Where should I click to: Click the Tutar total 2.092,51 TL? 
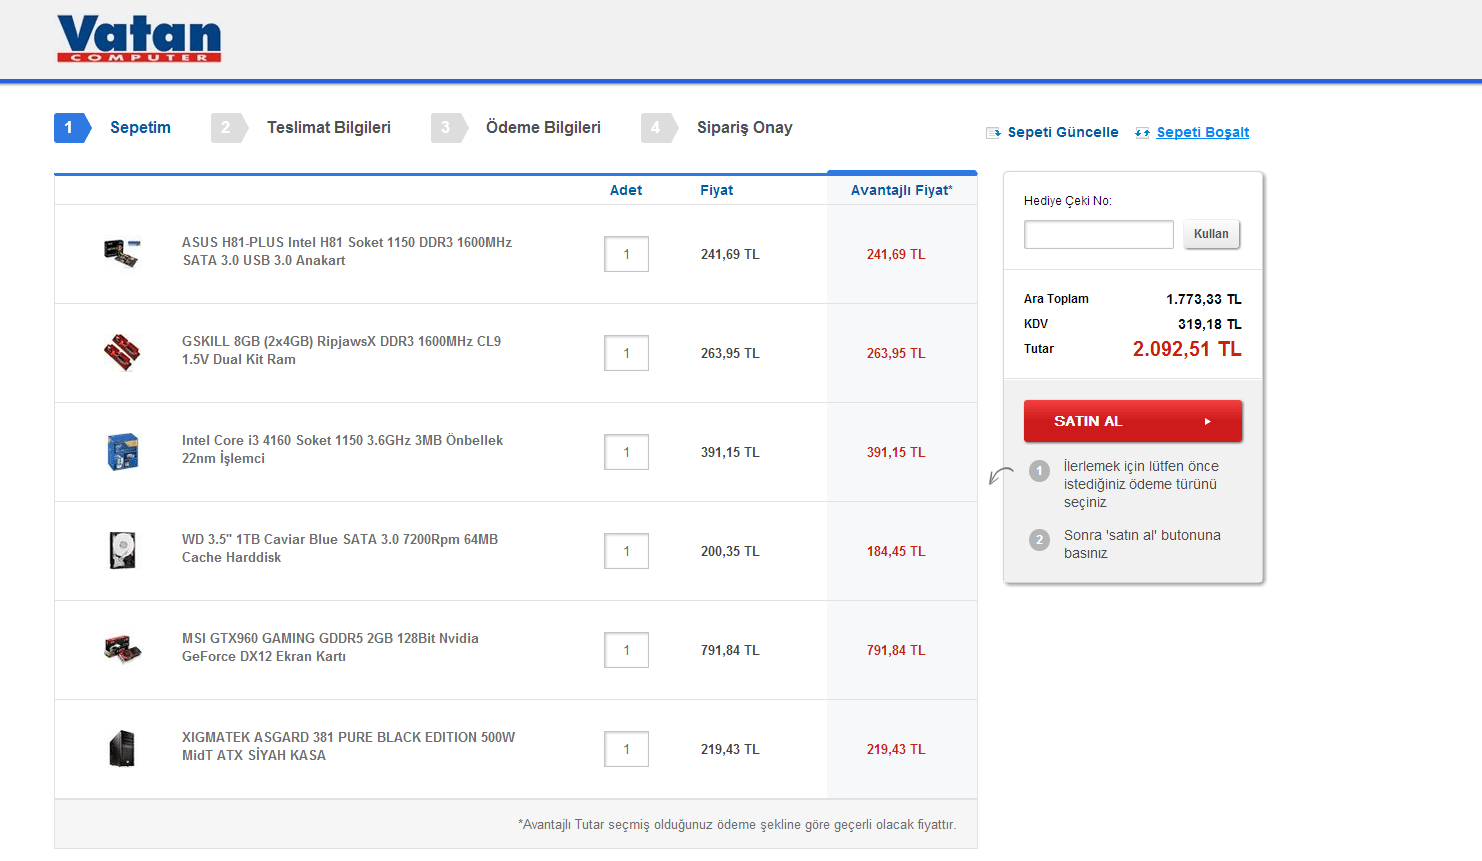click(1187, 349)
